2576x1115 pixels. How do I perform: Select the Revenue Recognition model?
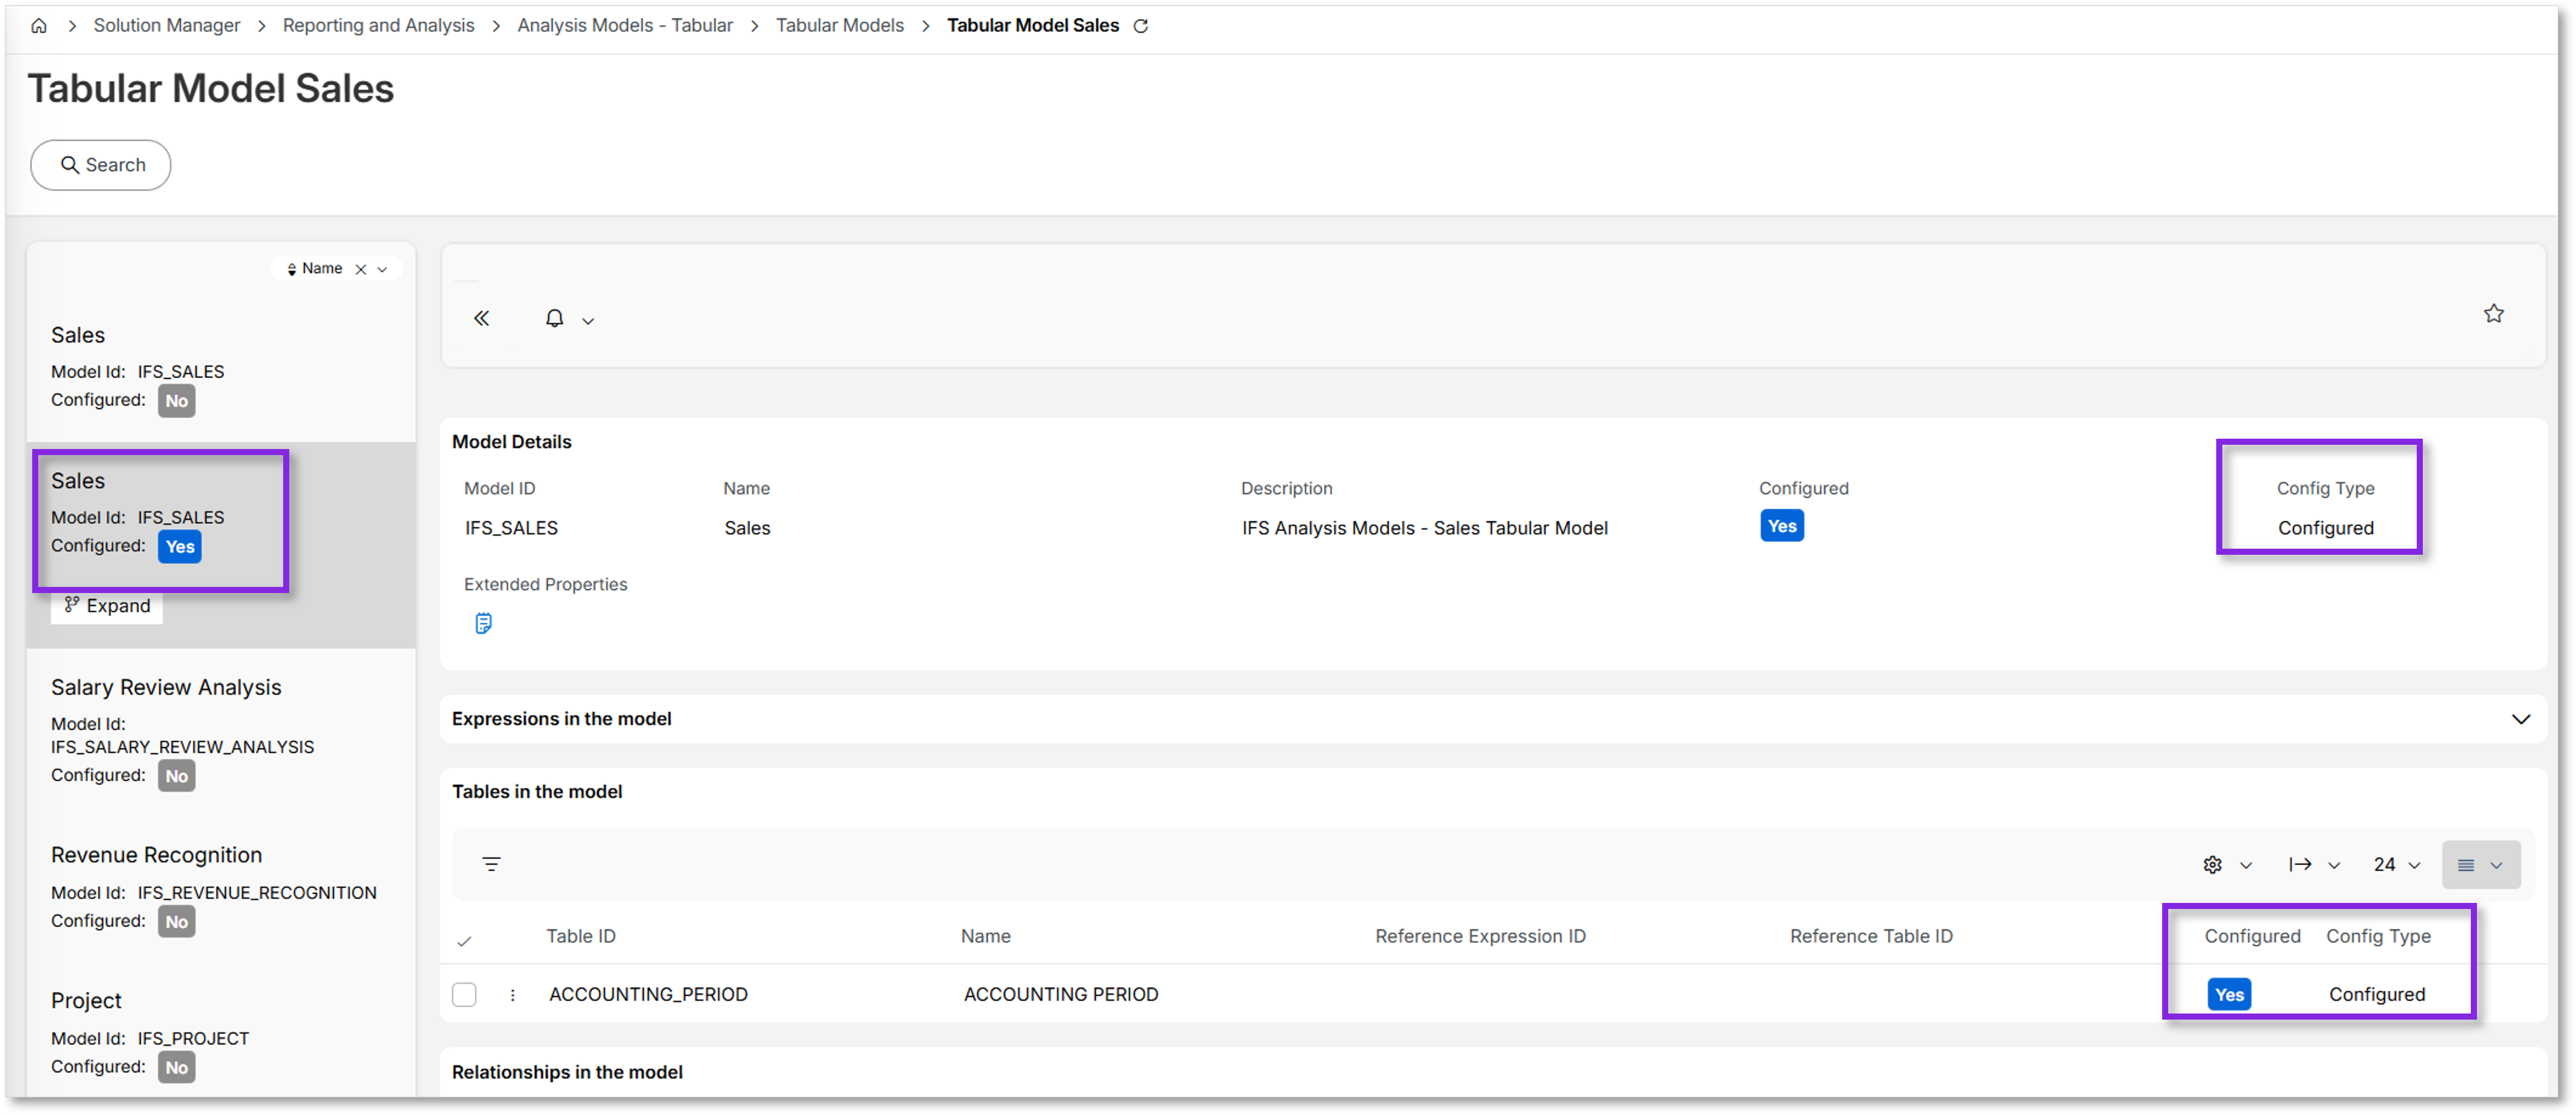pyautogui.click(x=221, y=888)
